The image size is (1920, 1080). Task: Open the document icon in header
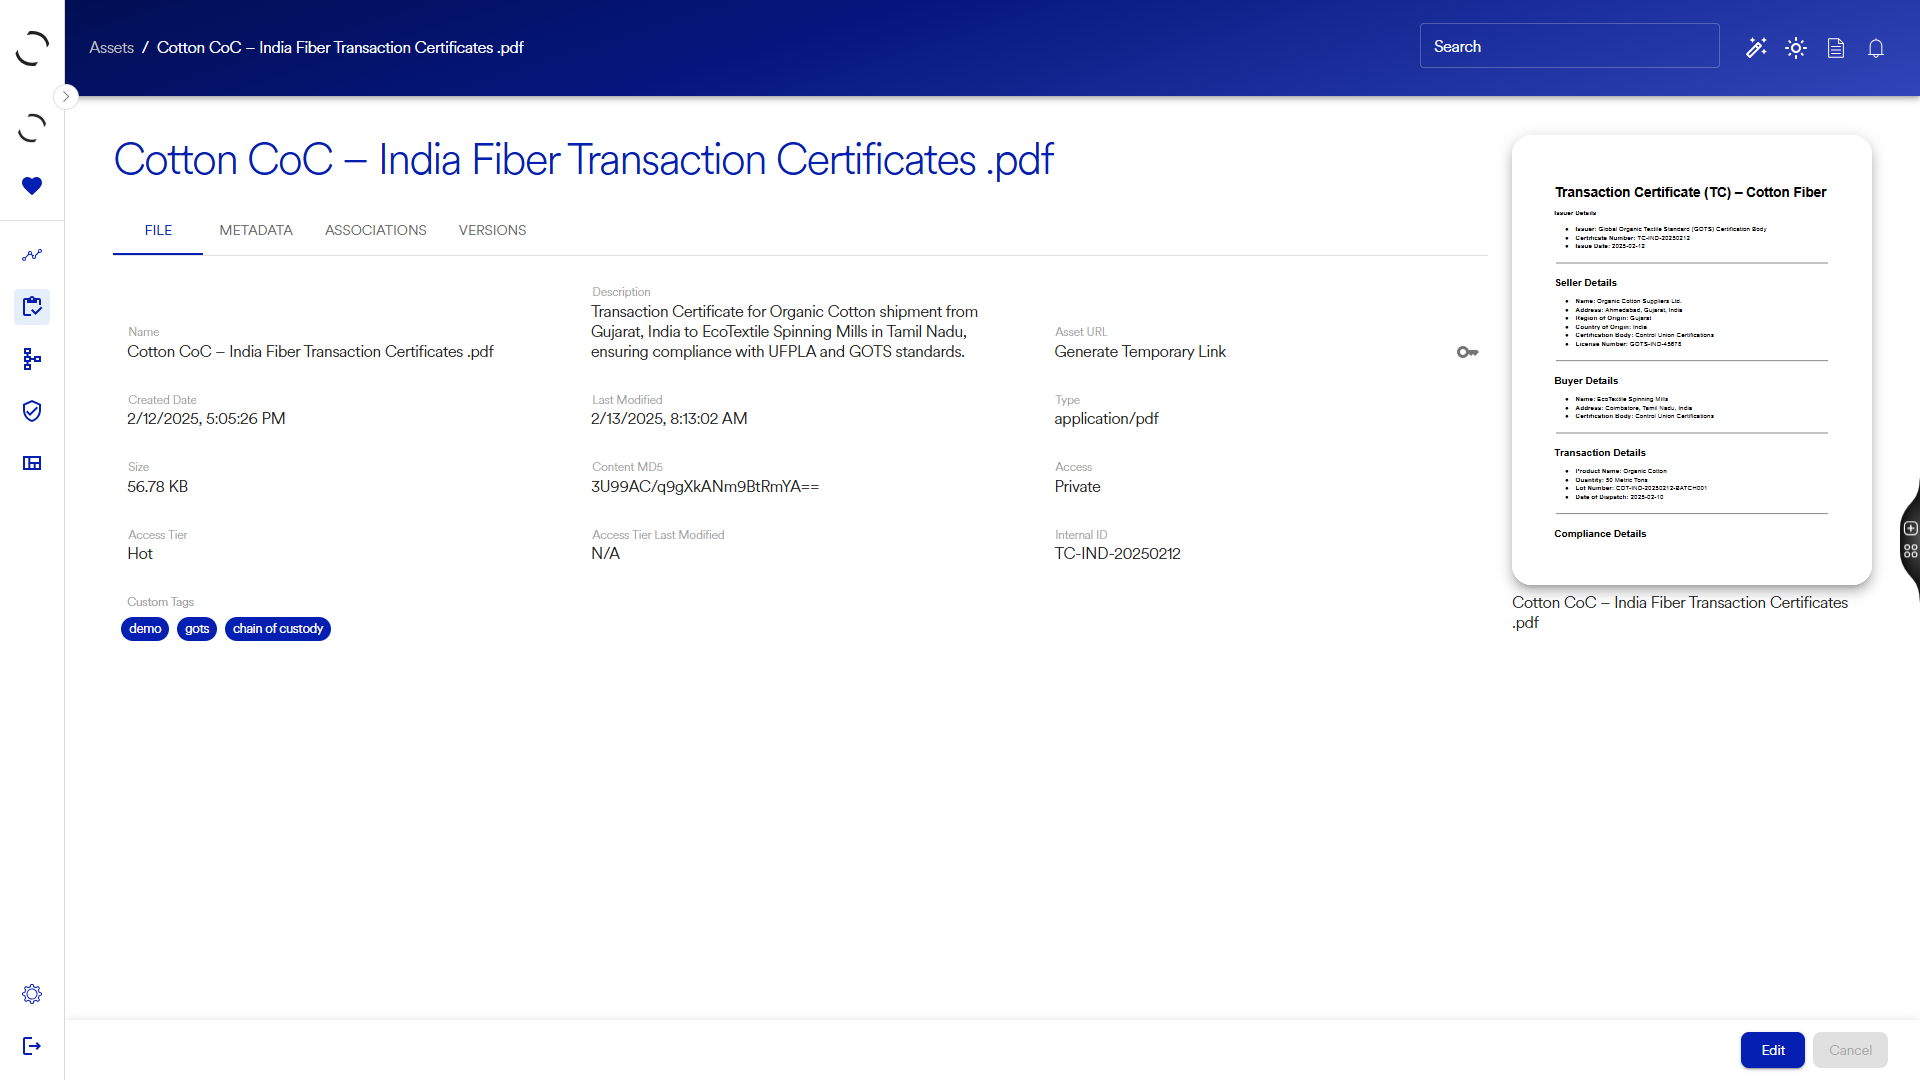[1836, 48]
